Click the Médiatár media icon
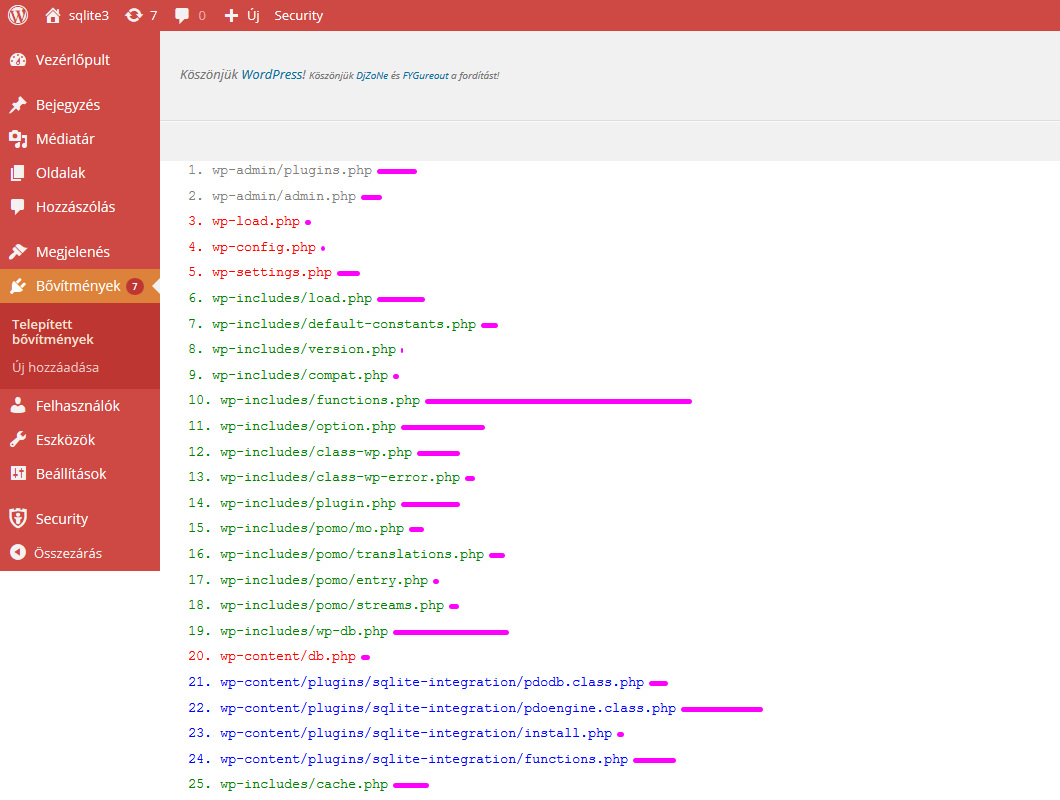The height and width of the screenshot is (800, 1060). tap(18, 139)
